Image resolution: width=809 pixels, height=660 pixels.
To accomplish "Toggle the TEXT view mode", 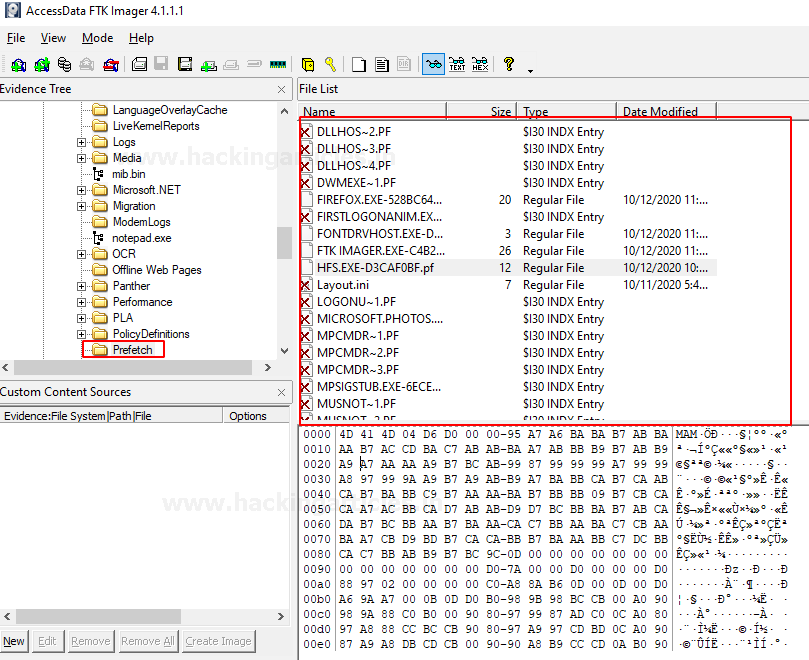I will tap(457, 65).
